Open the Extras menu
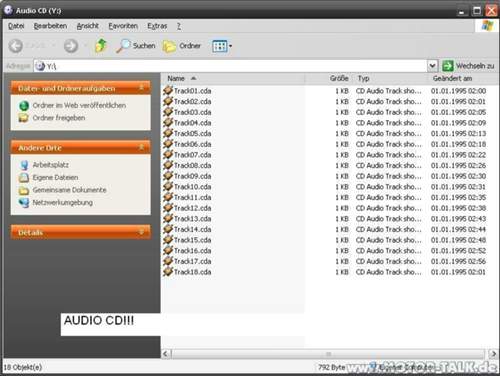 157,26
